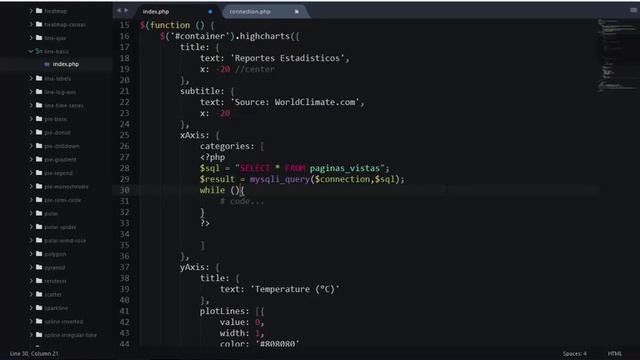
Task: Click 'Temperature (°C)' string on line 39
Action: point(295,289)
